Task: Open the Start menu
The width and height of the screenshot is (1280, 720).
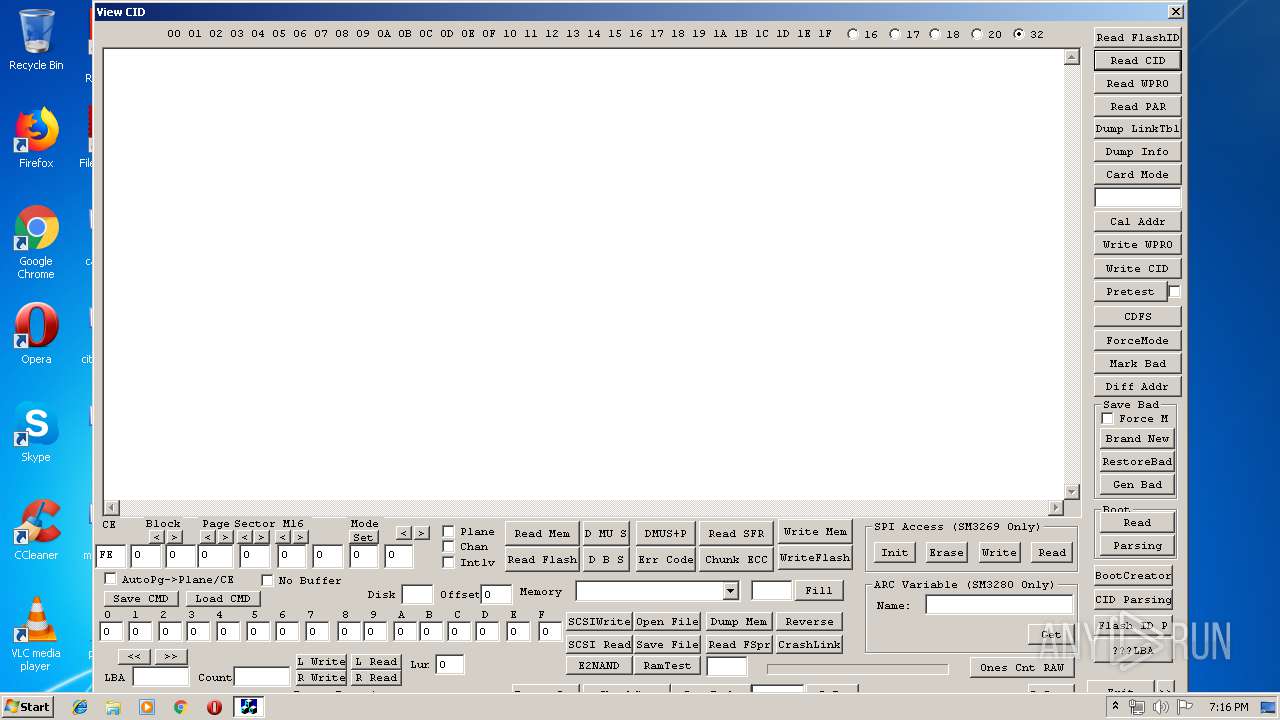Action: click(x=27, y=707)
